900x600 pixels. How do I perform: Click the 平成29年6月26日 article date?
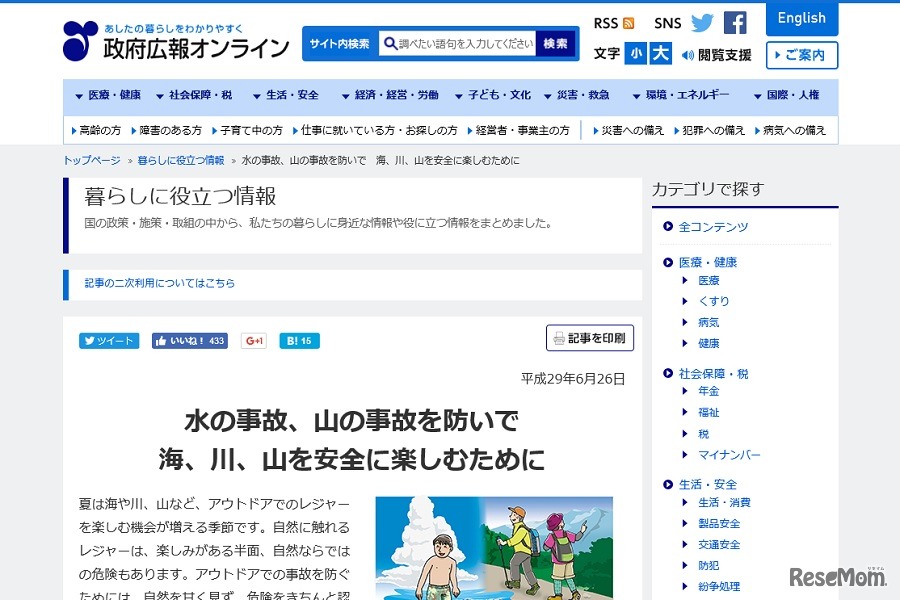573,379
